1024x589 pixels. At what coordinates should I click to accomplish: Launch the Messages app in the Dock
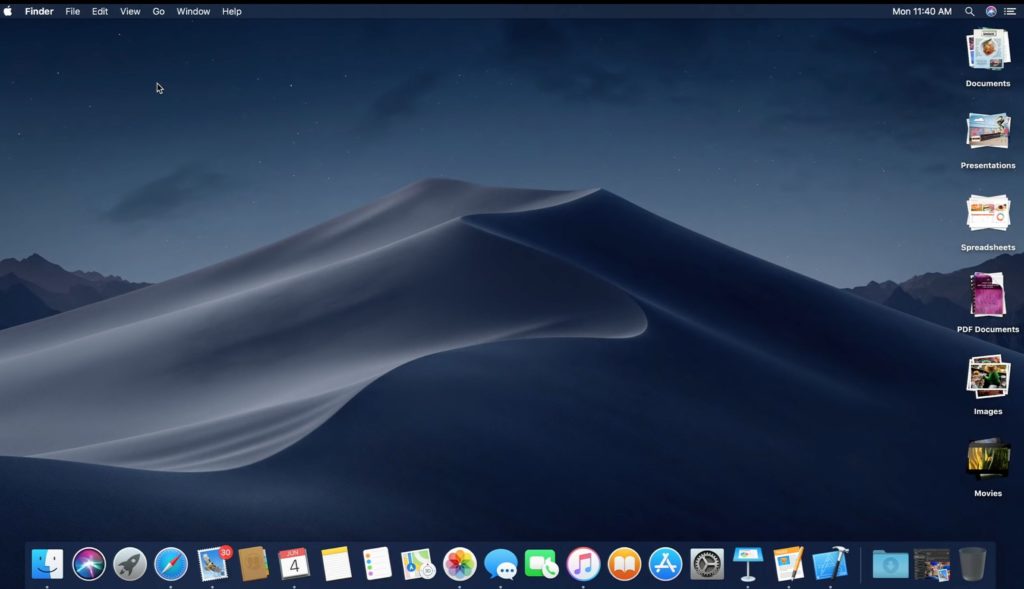pyautogui.click(x=500, y=564)
